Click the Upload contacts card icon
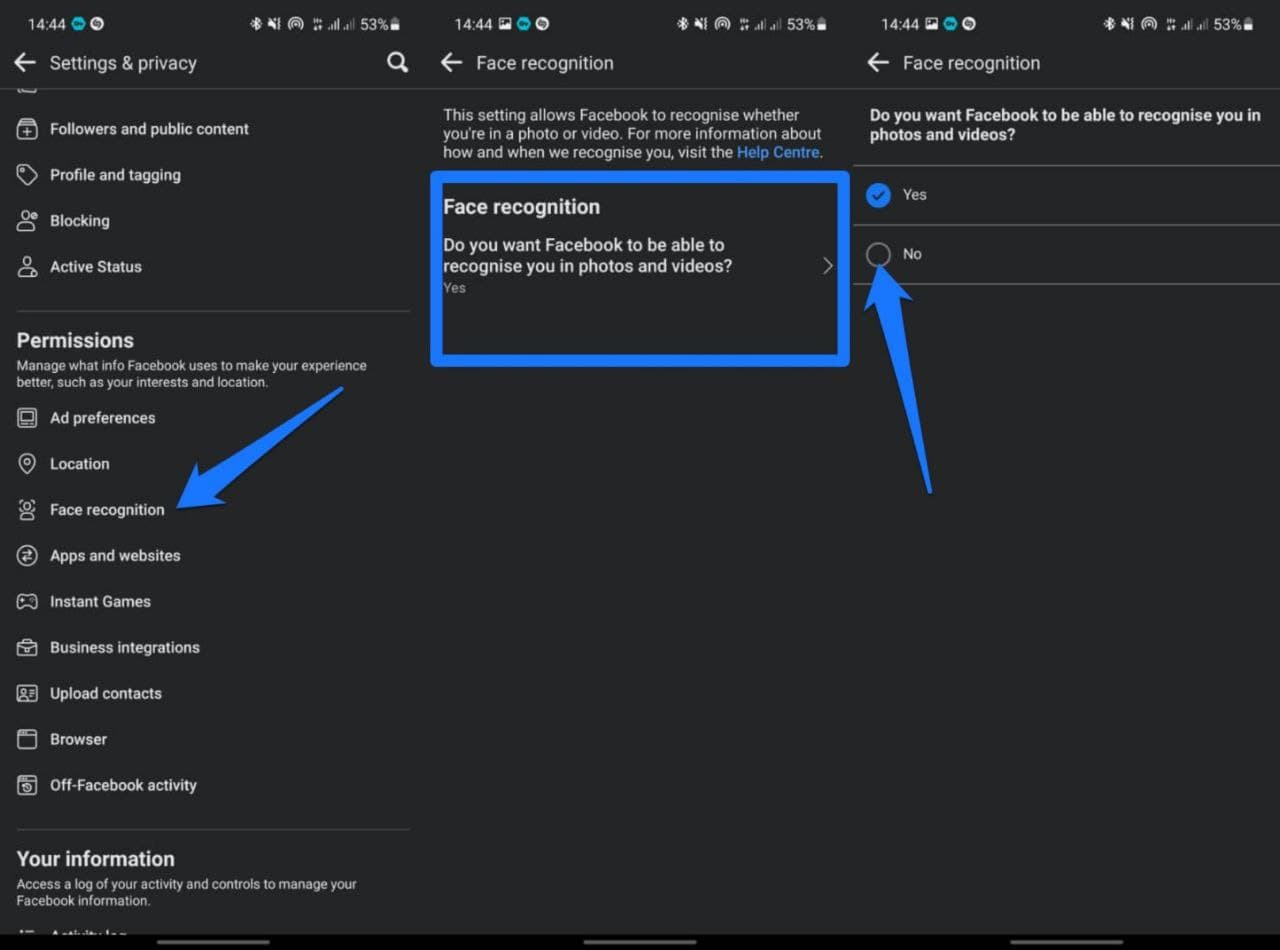This screenshot has height=950, width=1280. point(27,694)
